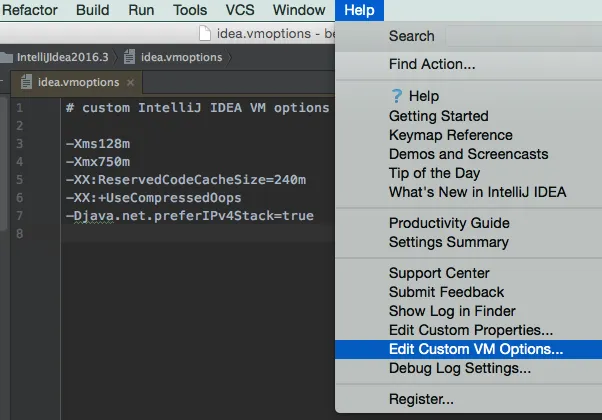Click the IntelliJIdea2016.3 folder icon in breadcrumb
Image resolution: width=602 pixels, height=420 pixels.
click(x=6, y=57)
